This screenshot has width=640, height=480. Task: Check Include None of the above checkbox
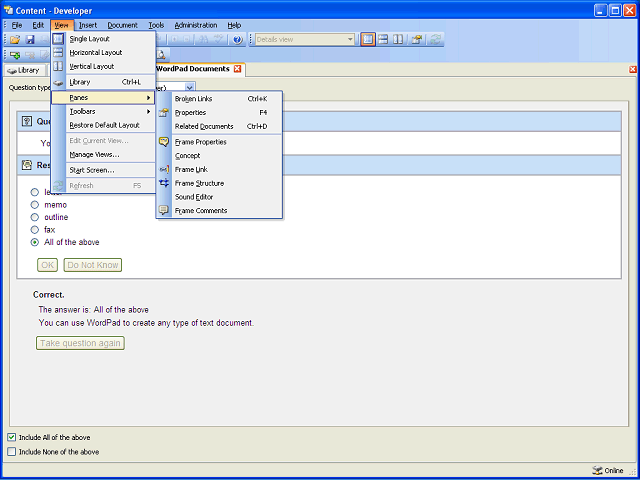tap(12, 452)
